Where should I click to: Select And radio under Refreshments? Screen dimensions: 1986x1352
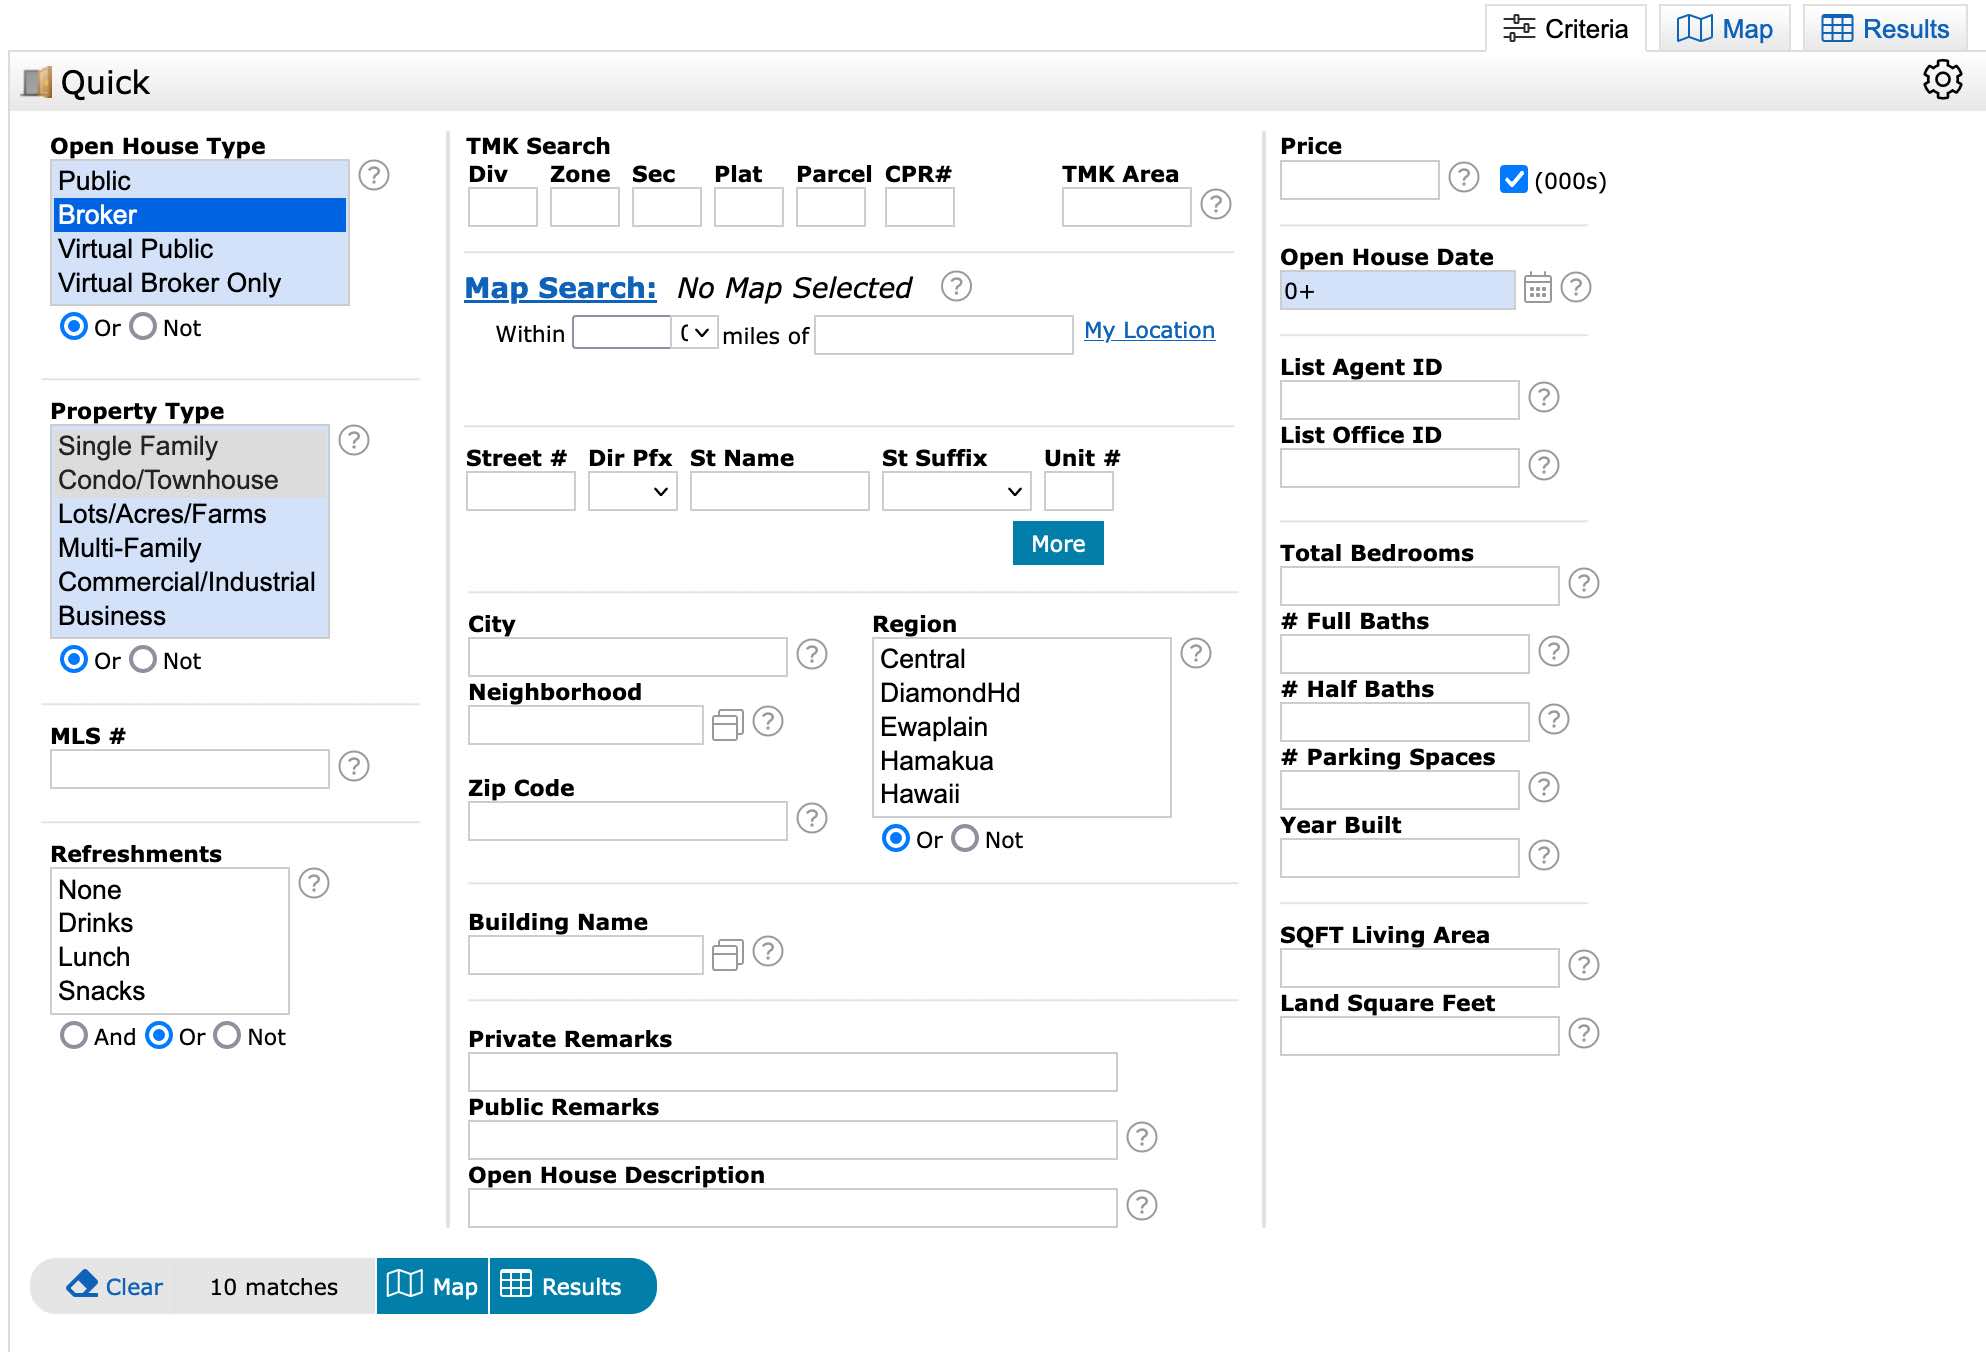(x=74, y=1036)
